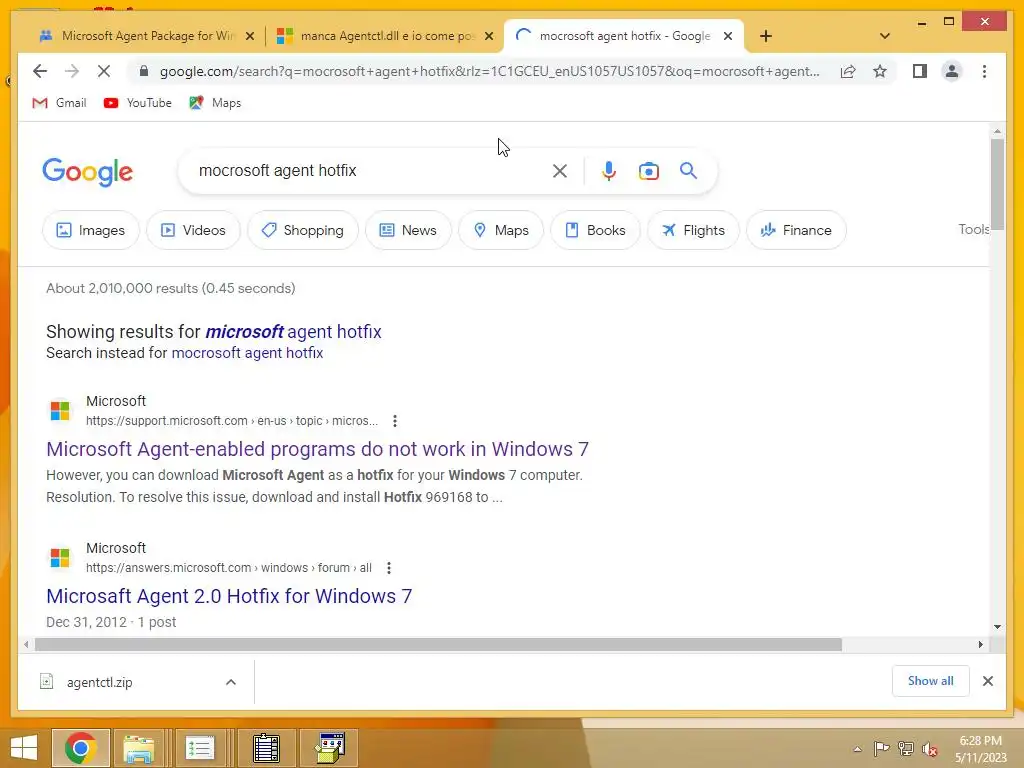Image resolution: width=1024 pixels, height=768 pixels.
Task: Switch to Microsoft Agent Package tab
Action: [138, 36]
